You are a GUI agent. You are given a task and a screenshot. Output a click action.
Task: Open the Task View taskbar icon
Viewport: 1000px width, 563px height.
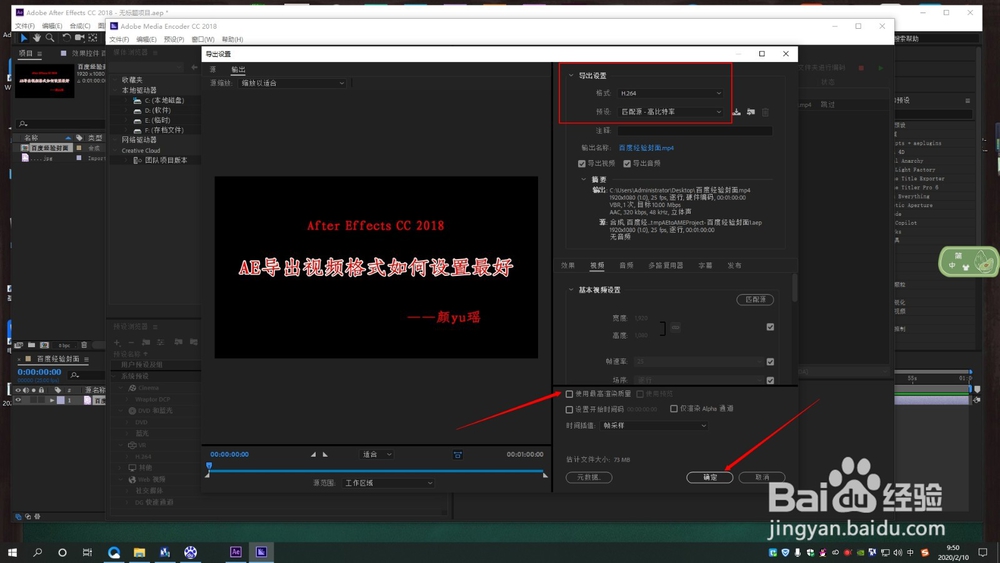[x=87, y=552]
